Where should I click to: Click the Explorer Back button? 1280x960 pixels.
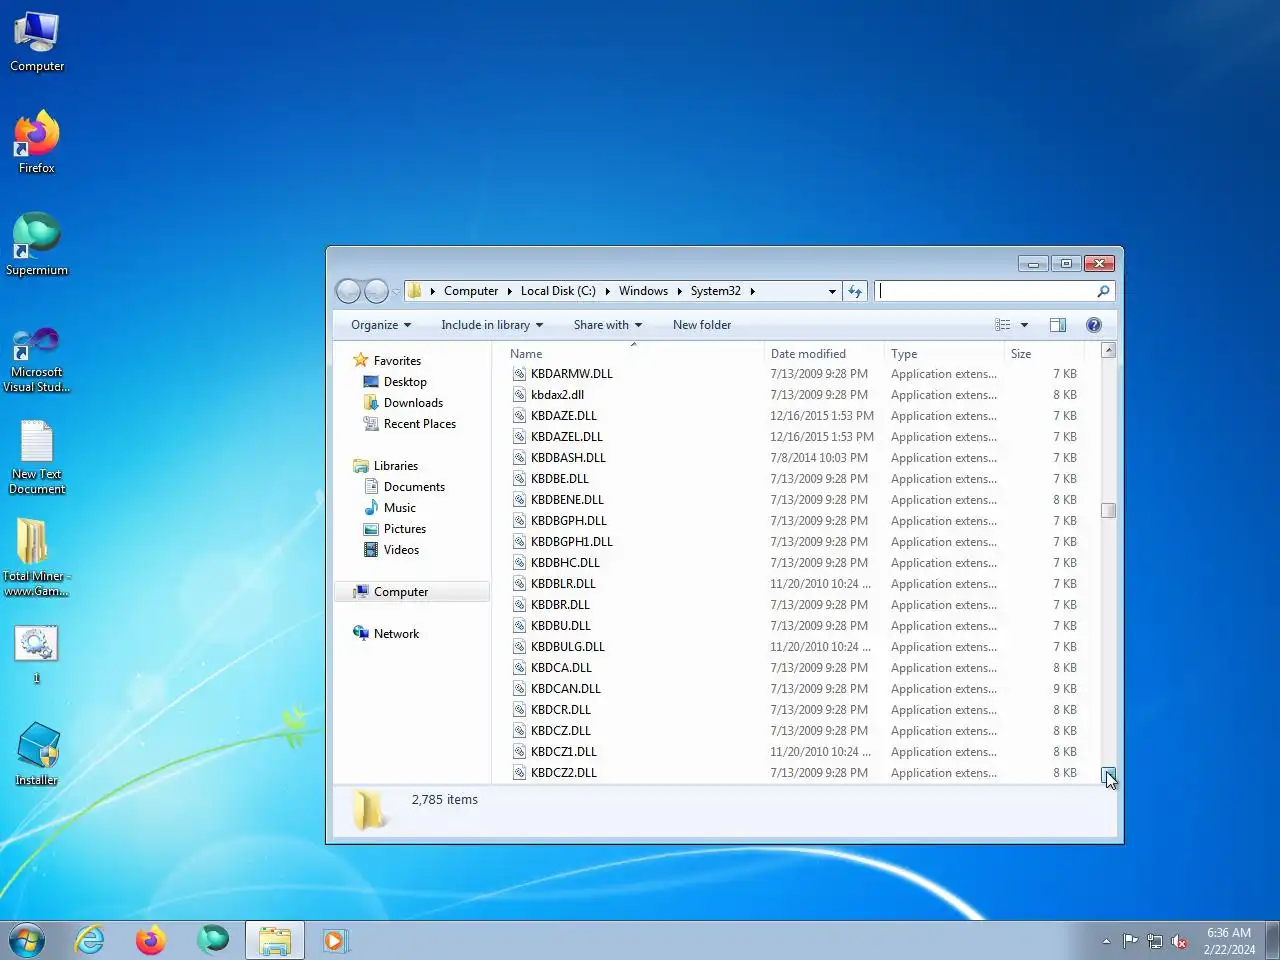coord(348,291)
